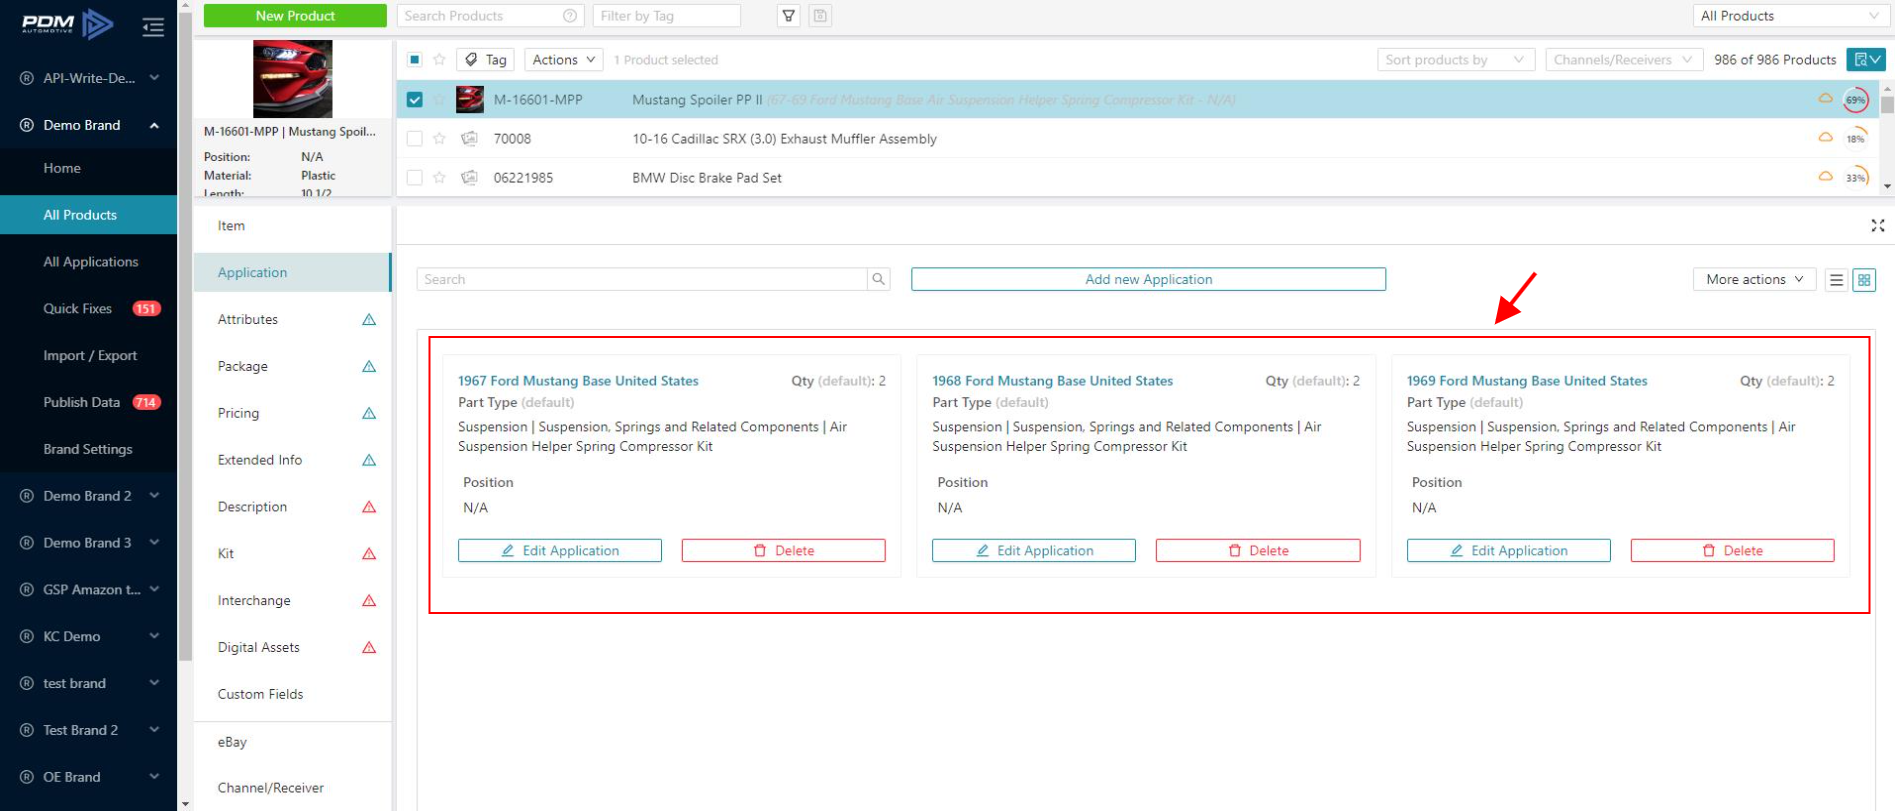Click the expand fullscreen icon
Viewport: 1895px width, 811px height.
(1878, 226)
